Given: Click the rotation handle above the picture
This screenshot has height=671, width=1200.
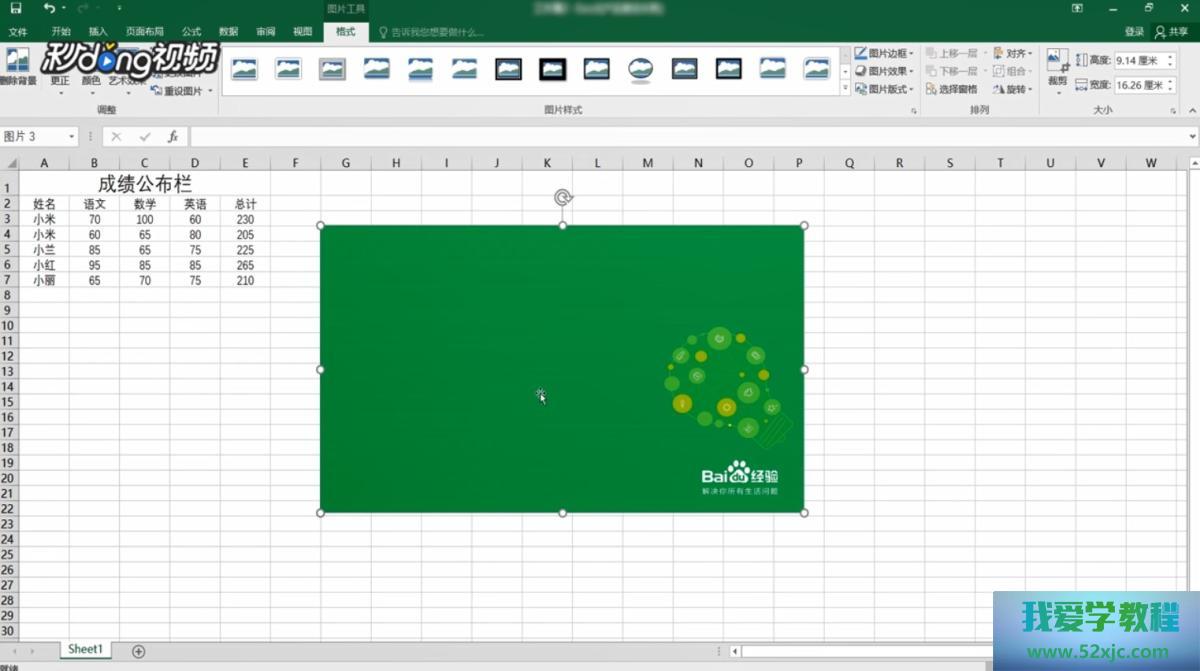Looking at the screenshot, I should (563, 198).
